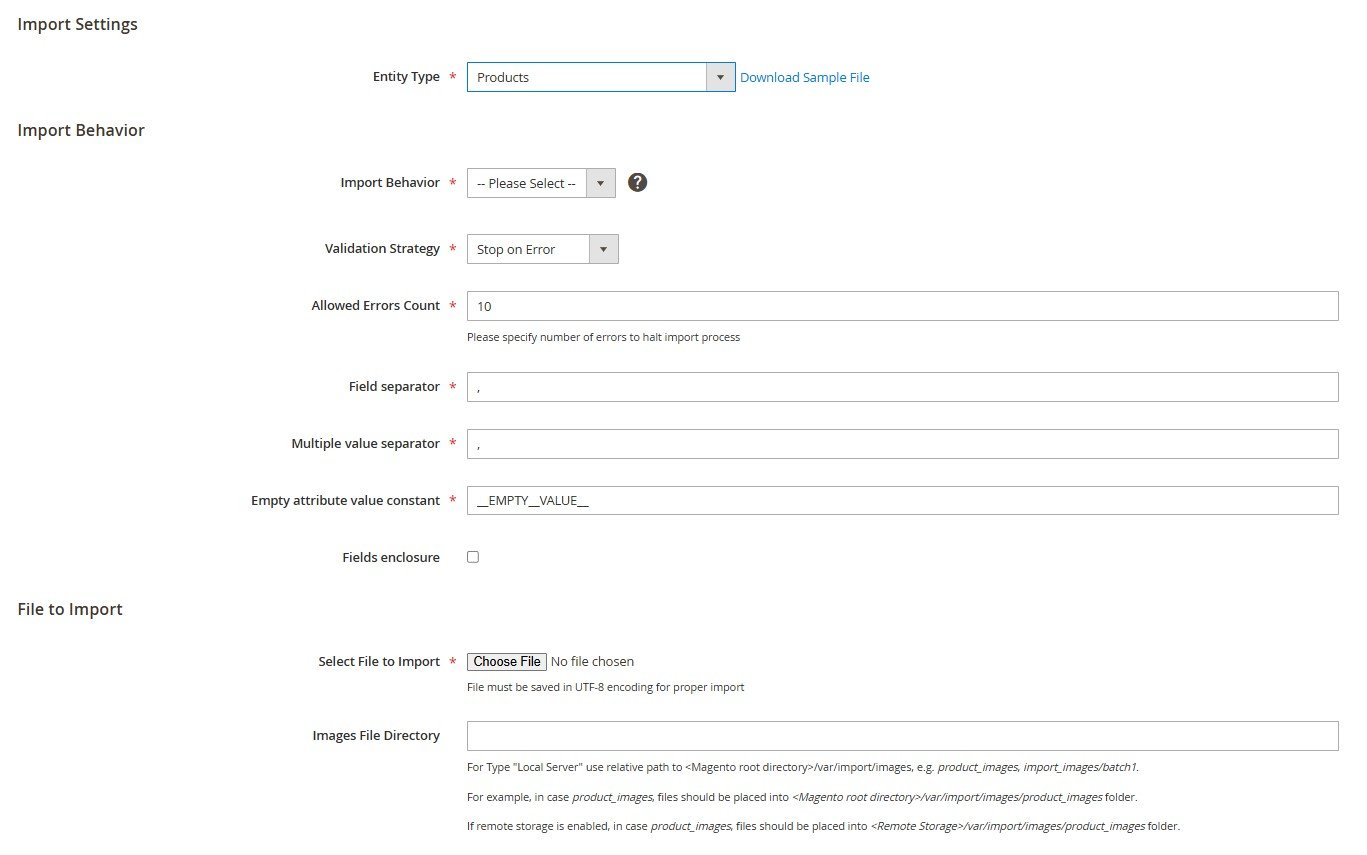Open the Import Behavior help tooltip icon

[x=637, y=183]
